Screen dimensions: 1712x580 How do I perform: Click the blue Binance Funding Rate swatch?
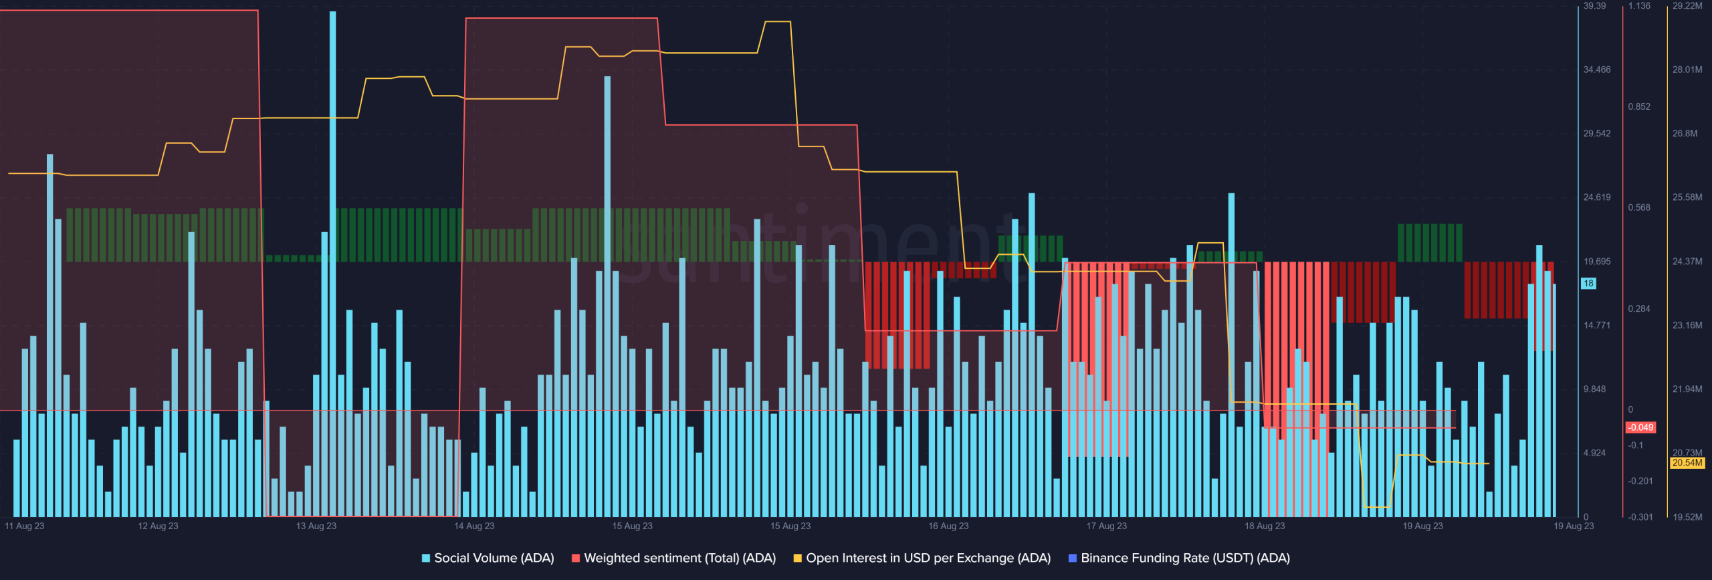click(x=1073, y=558)
